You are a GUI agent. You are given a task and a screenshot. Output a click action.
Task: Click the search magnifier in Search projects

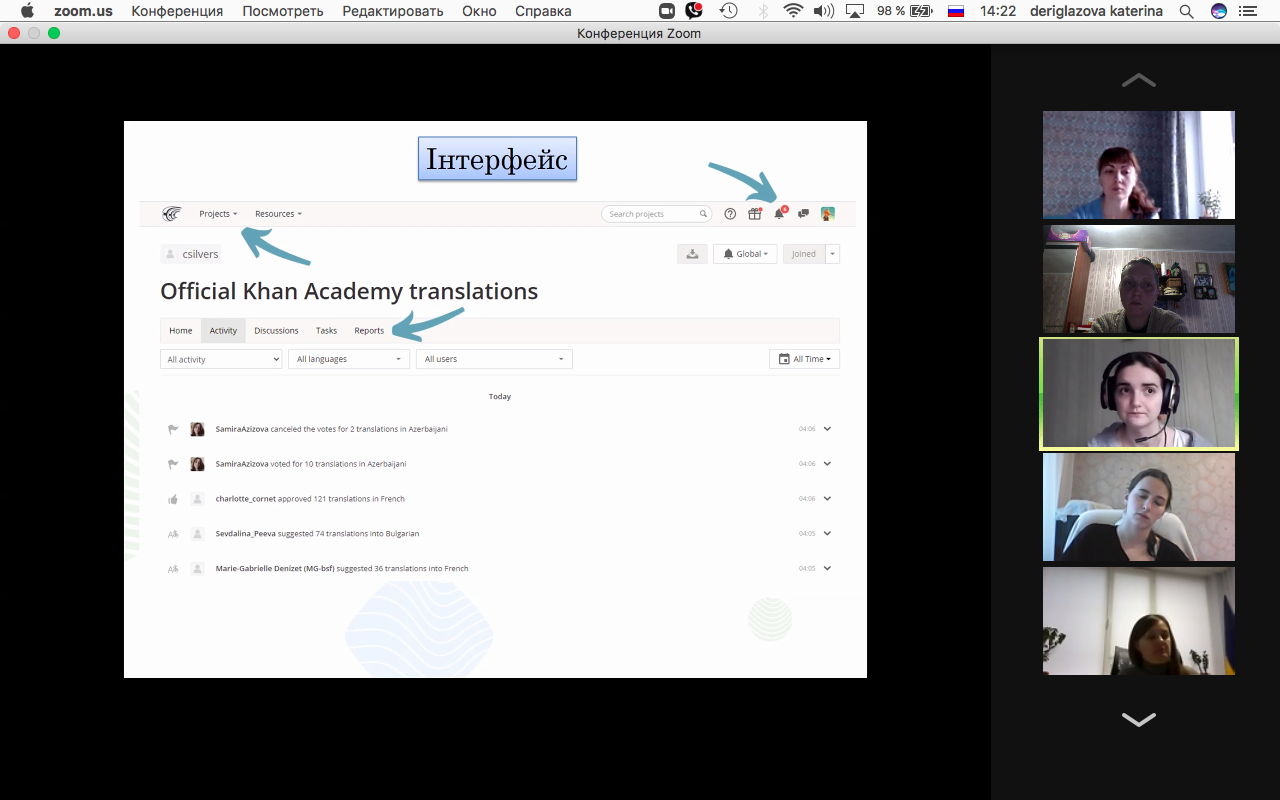703,214
